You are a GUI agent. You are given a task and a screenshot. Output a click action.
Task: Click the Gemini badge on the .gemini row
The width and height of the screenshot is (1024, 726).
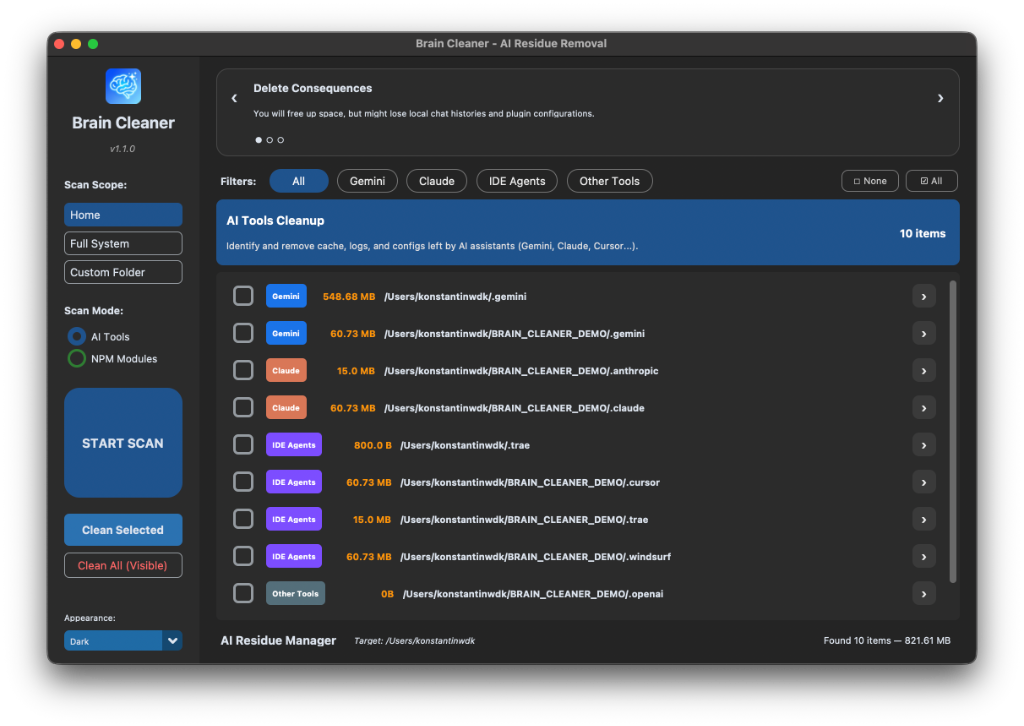(286, 296)
